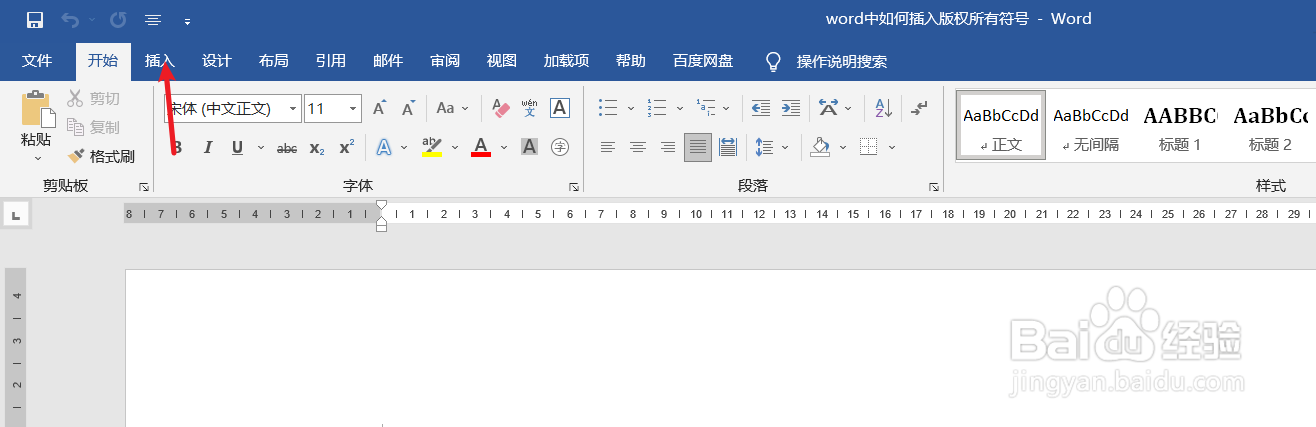Switch to the 引用 tab

(330, 61)
